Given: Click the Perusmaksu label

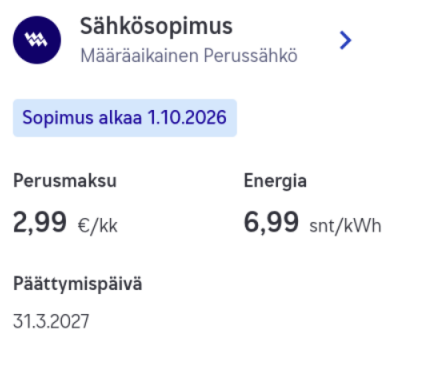Looking at the screenshot, I should click(65, 181).
